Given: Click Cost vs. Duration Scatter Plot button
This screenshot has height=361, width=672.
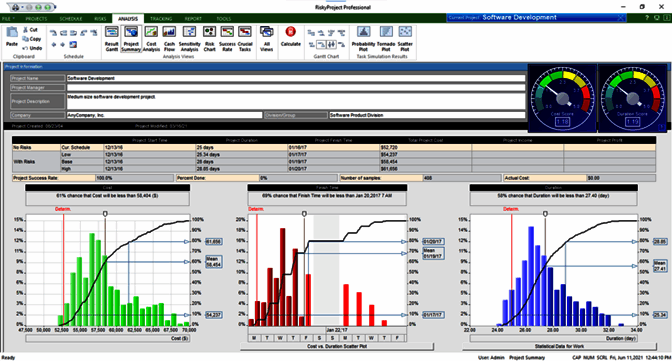Looking at the screenshot, I should point(337,346).
